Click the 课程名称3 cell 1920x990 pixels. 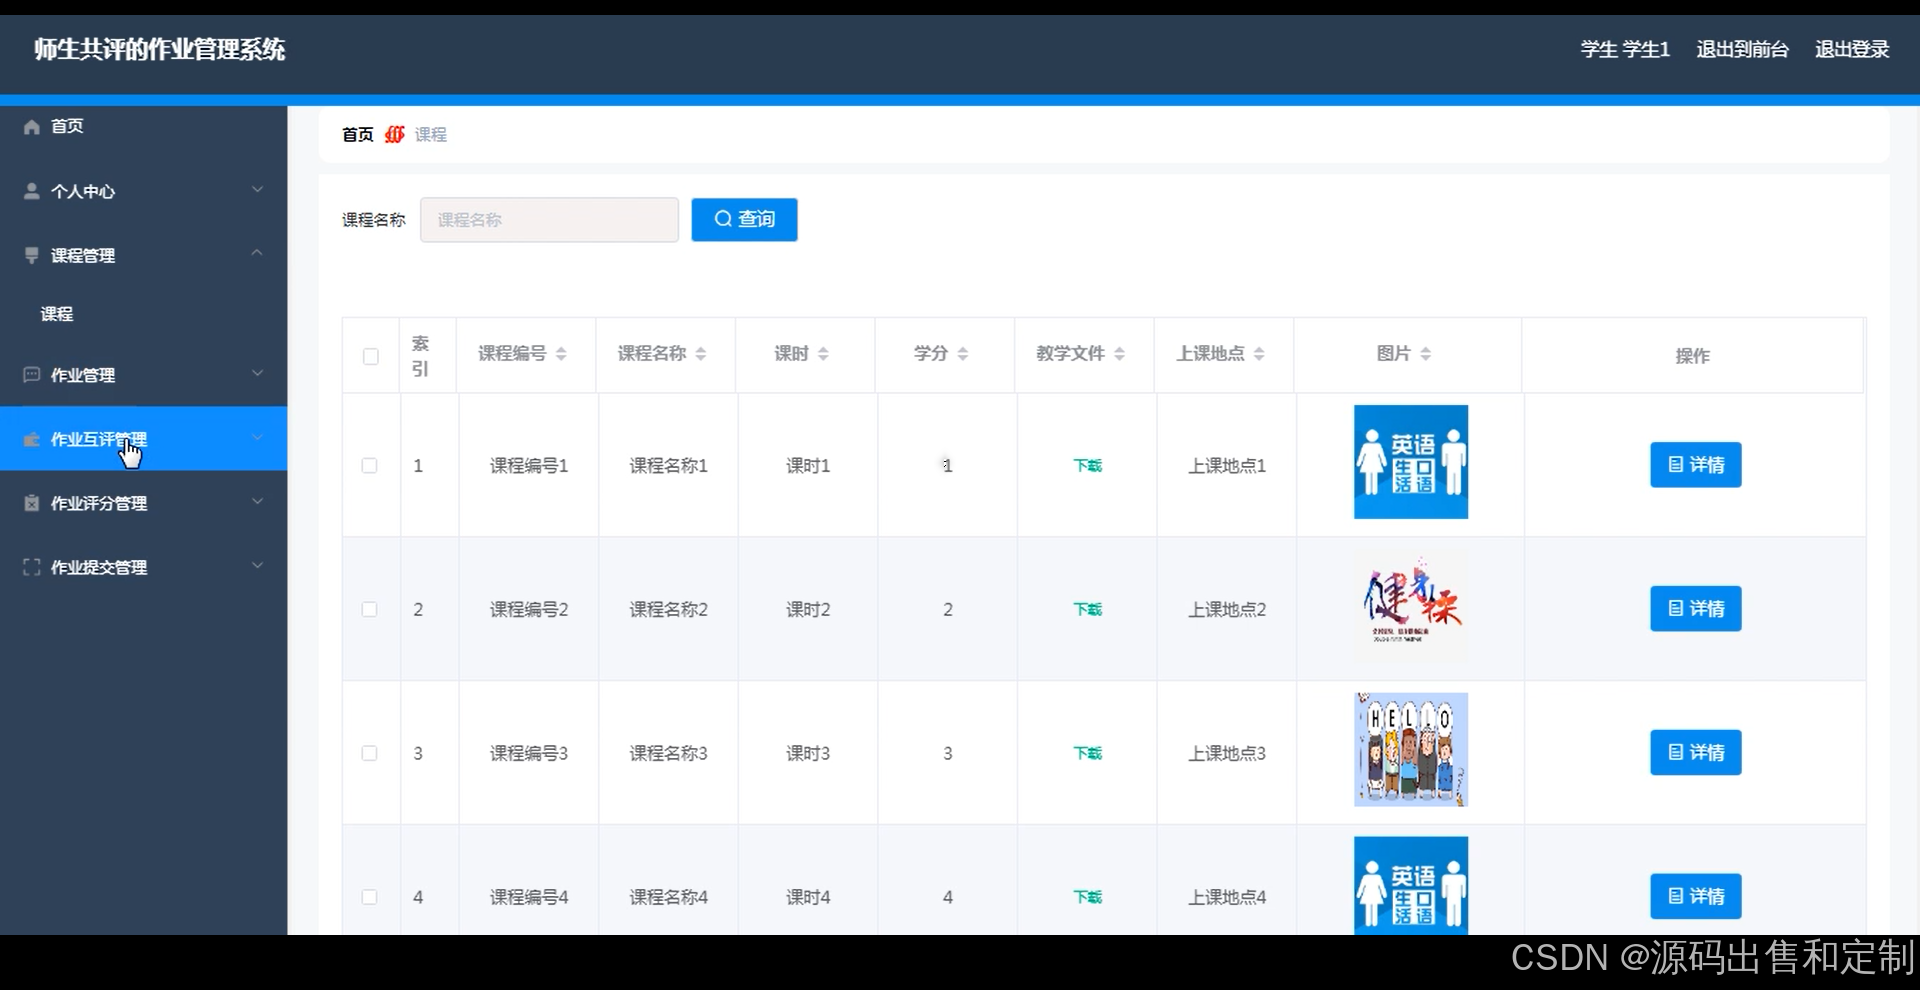(x=668, y=754)
